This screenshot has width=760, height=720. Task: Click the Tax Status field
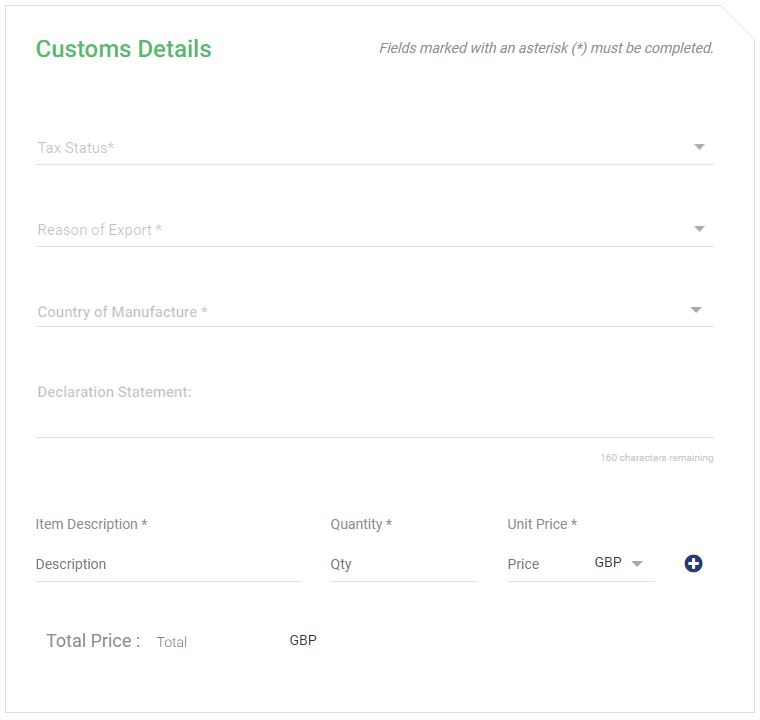coord(374,147)
